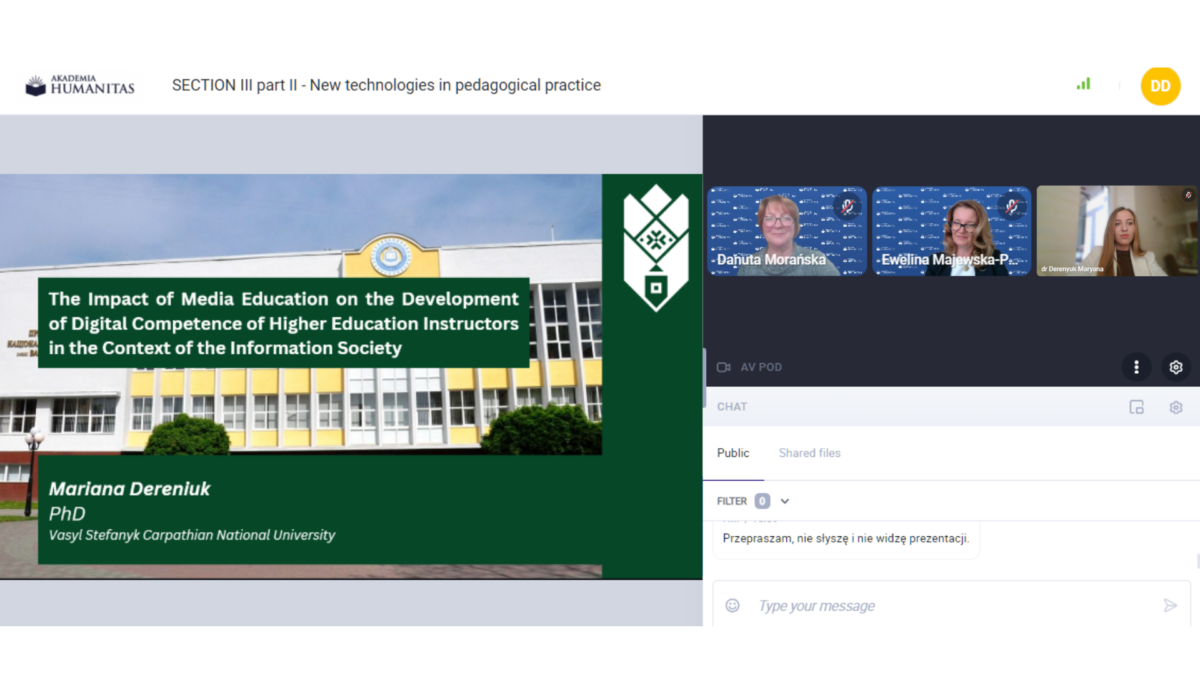1200x675 pixels.
Task: Open the AV pod three-dot options menu
Action: (x=1136, y=367)
